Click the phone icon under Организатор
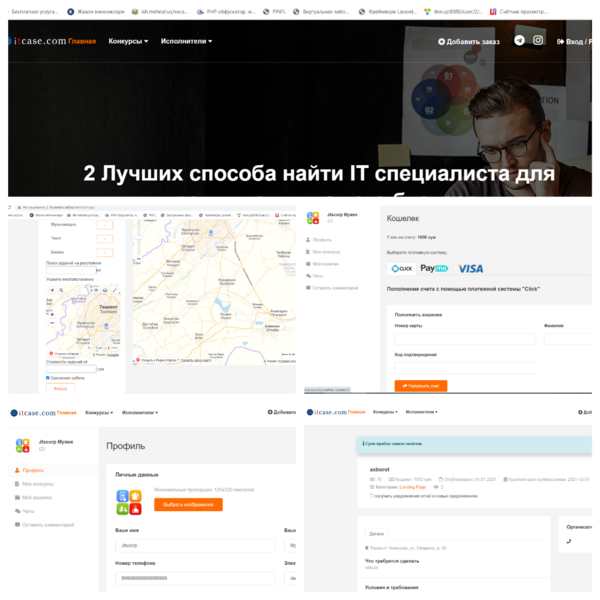This screenshot has height=600, width=600. (569, 541)
